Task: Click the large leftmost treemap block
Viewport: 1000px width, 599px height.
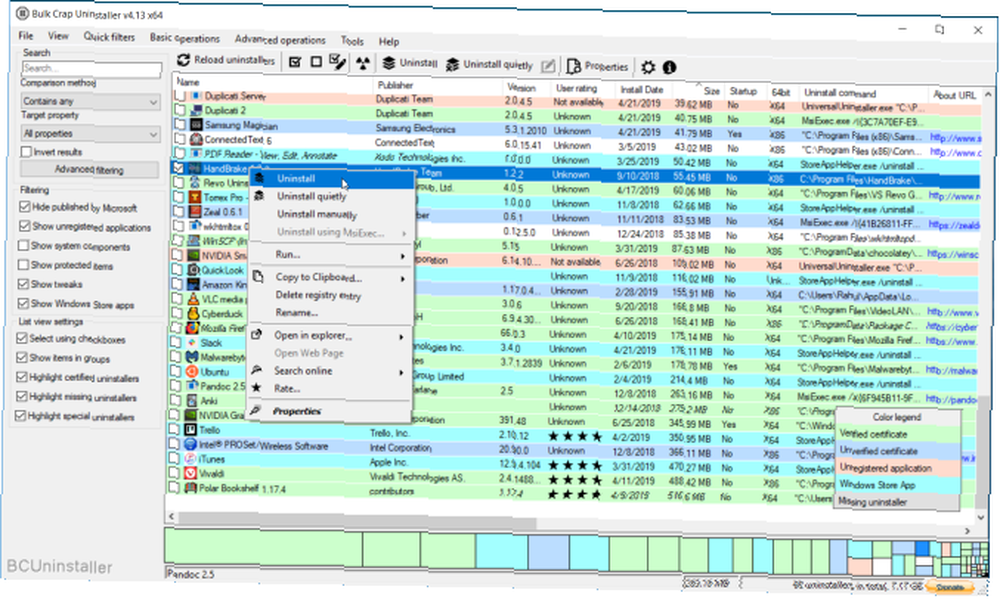Action: [263, 549]
